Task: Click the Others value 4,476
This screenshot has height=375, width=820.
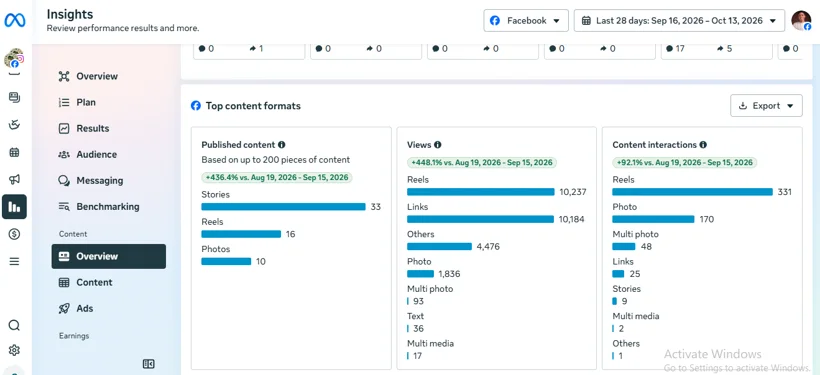Action: [488, 246]
